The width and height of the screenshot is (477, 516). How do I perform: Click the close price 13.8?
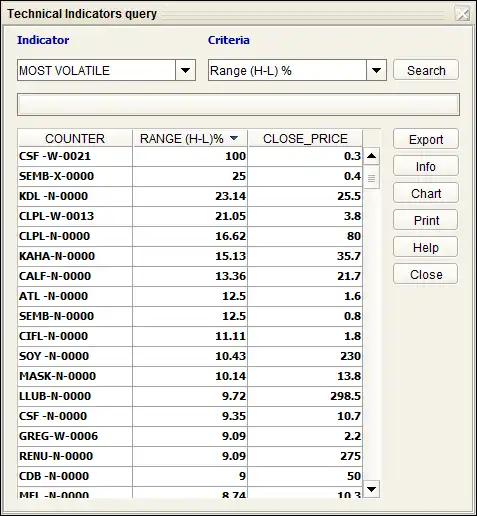[349, 376]
